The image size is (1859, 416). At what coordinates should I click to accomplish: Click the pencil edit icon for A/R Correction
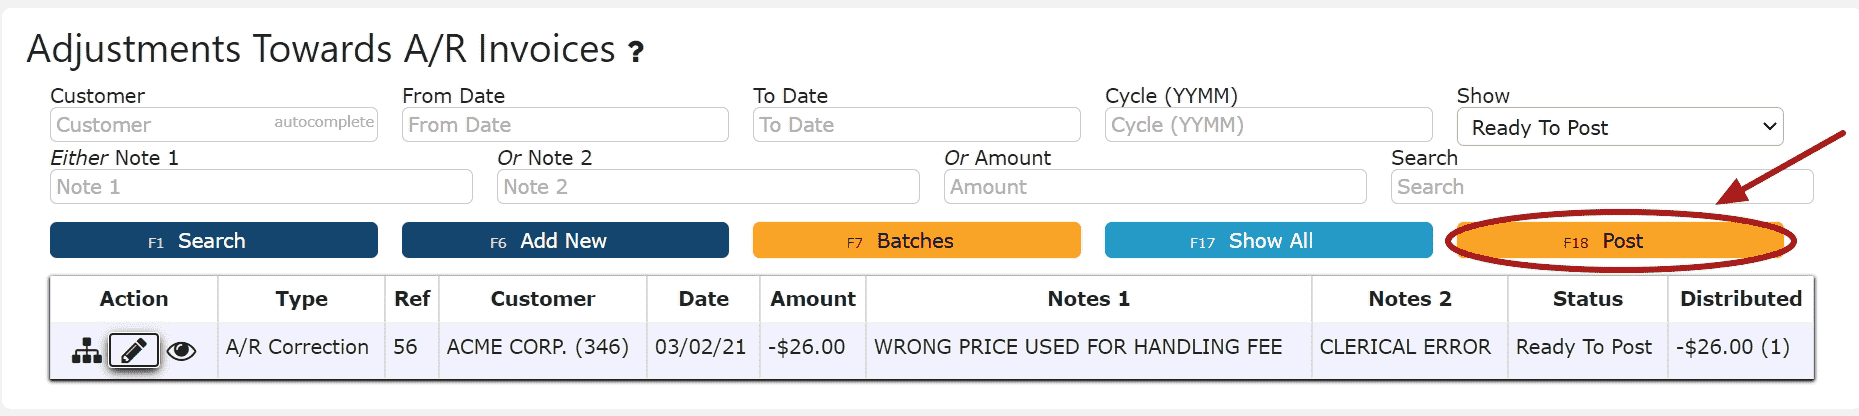(133, 350)
